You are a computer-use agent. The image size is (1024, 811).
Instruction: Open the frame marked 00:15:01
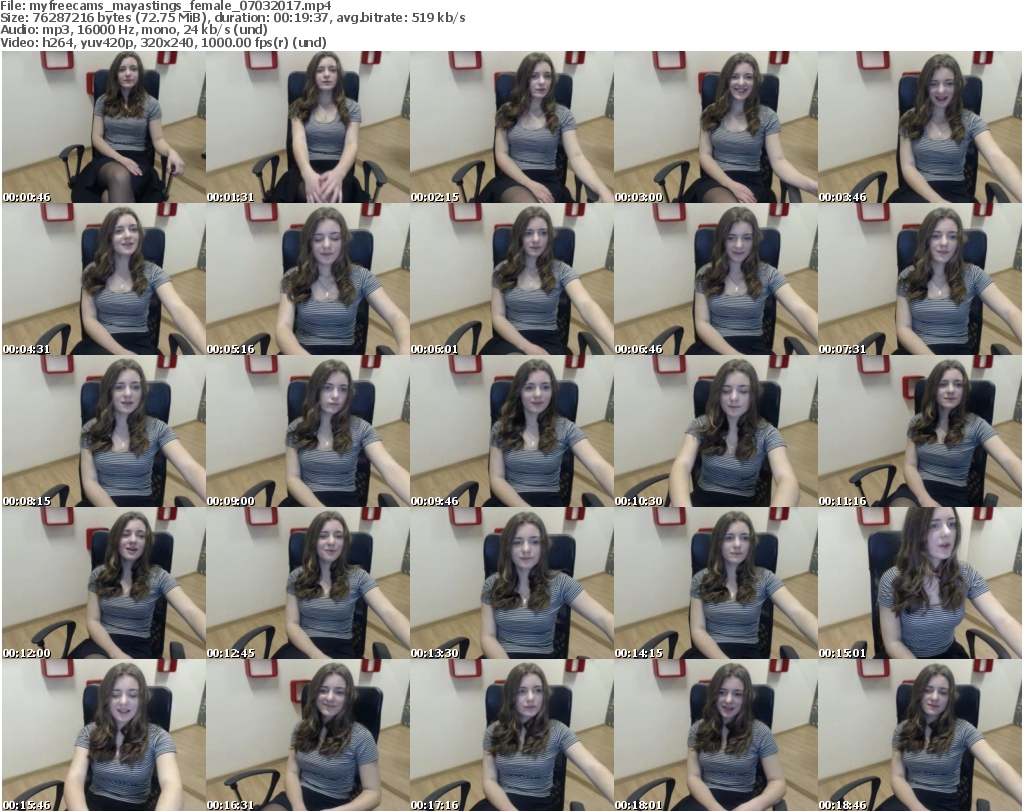pyautogui.click(x=920, y=583)
